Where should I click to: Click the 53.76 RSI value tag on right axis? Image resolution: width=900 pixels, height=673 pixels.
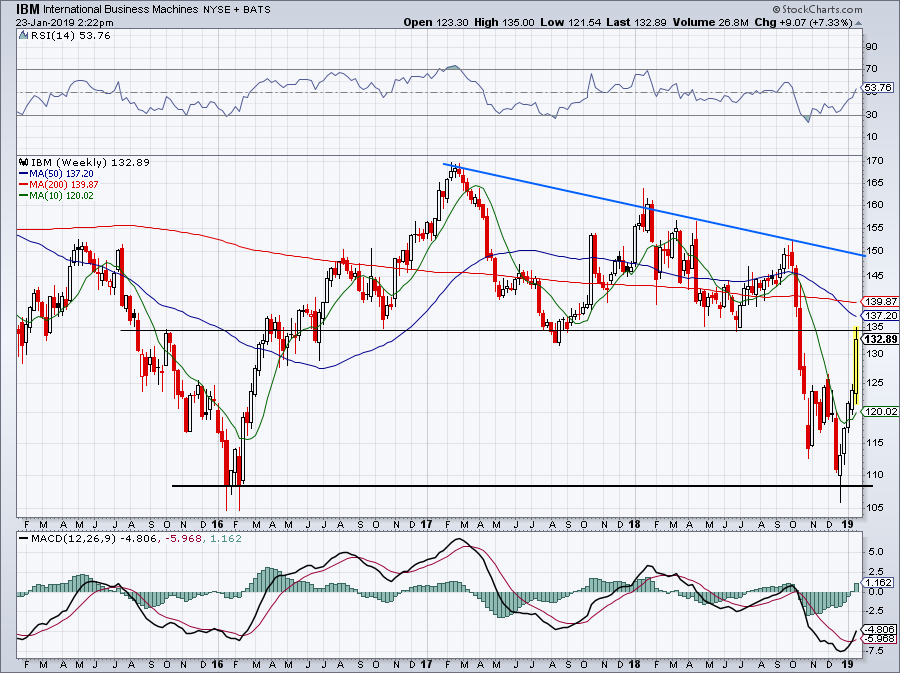(x=878, y=88)
